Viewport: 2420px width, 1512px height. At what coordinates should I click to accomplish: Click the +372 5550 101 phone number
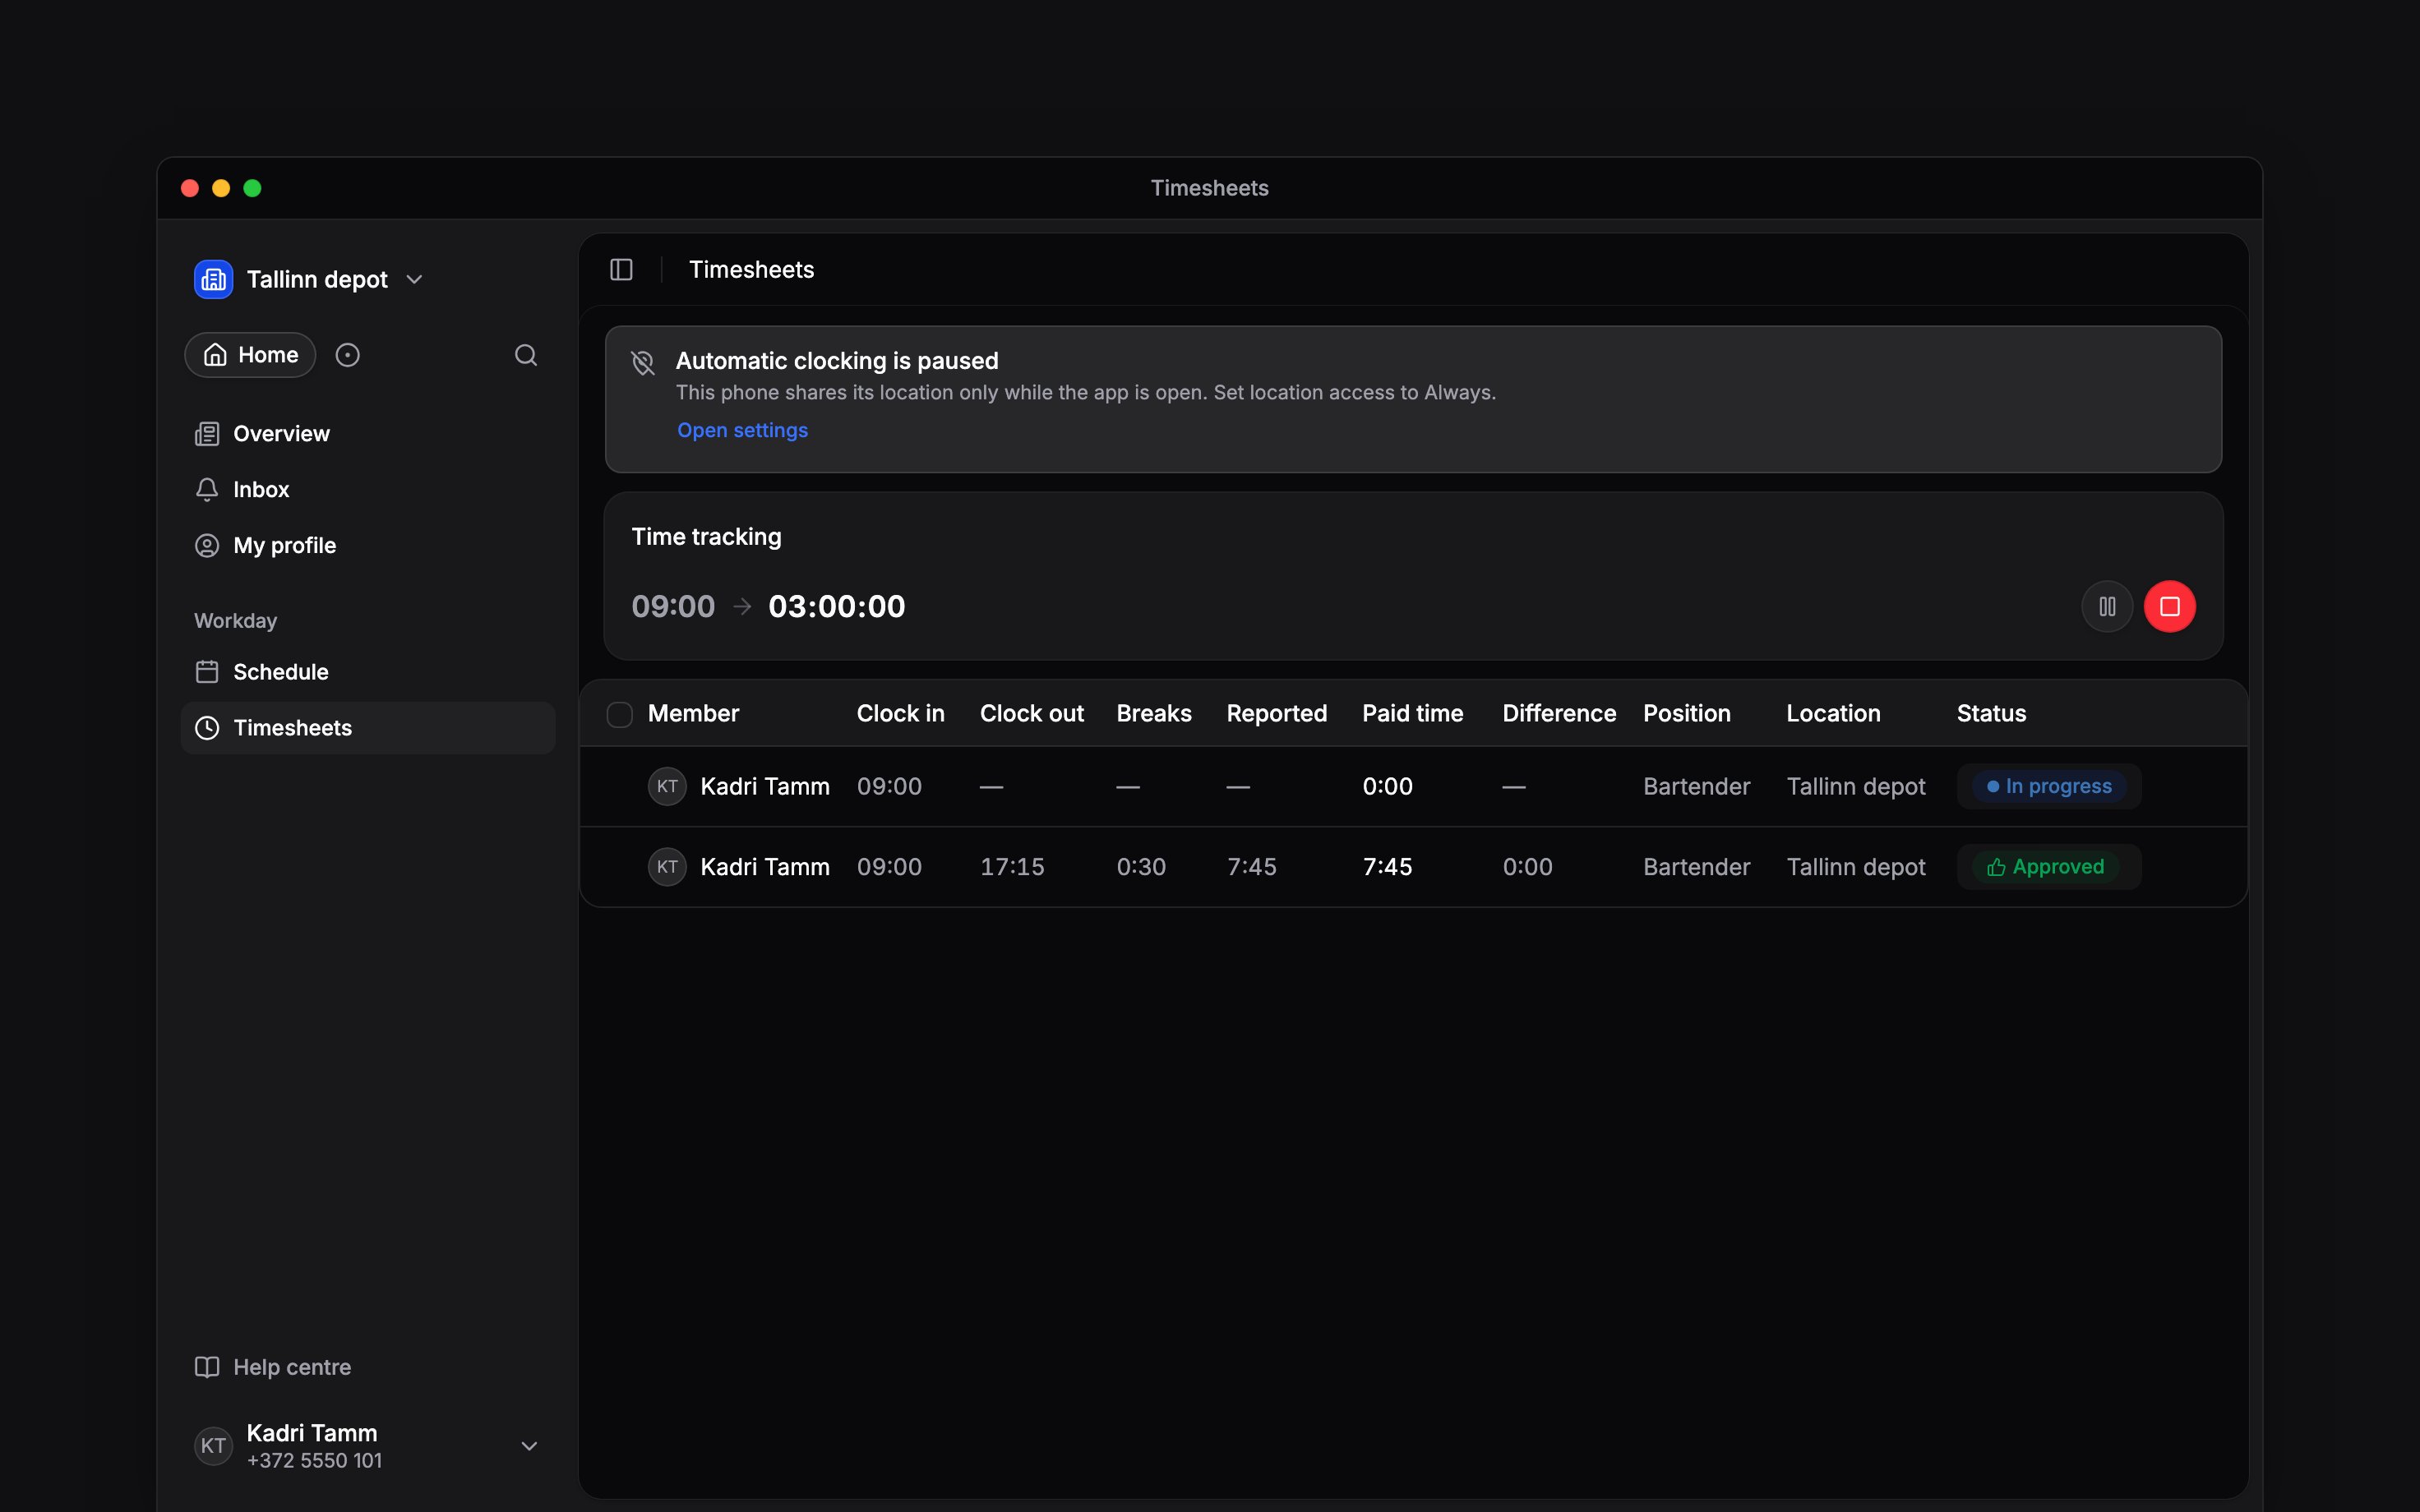pos(314,1461)
